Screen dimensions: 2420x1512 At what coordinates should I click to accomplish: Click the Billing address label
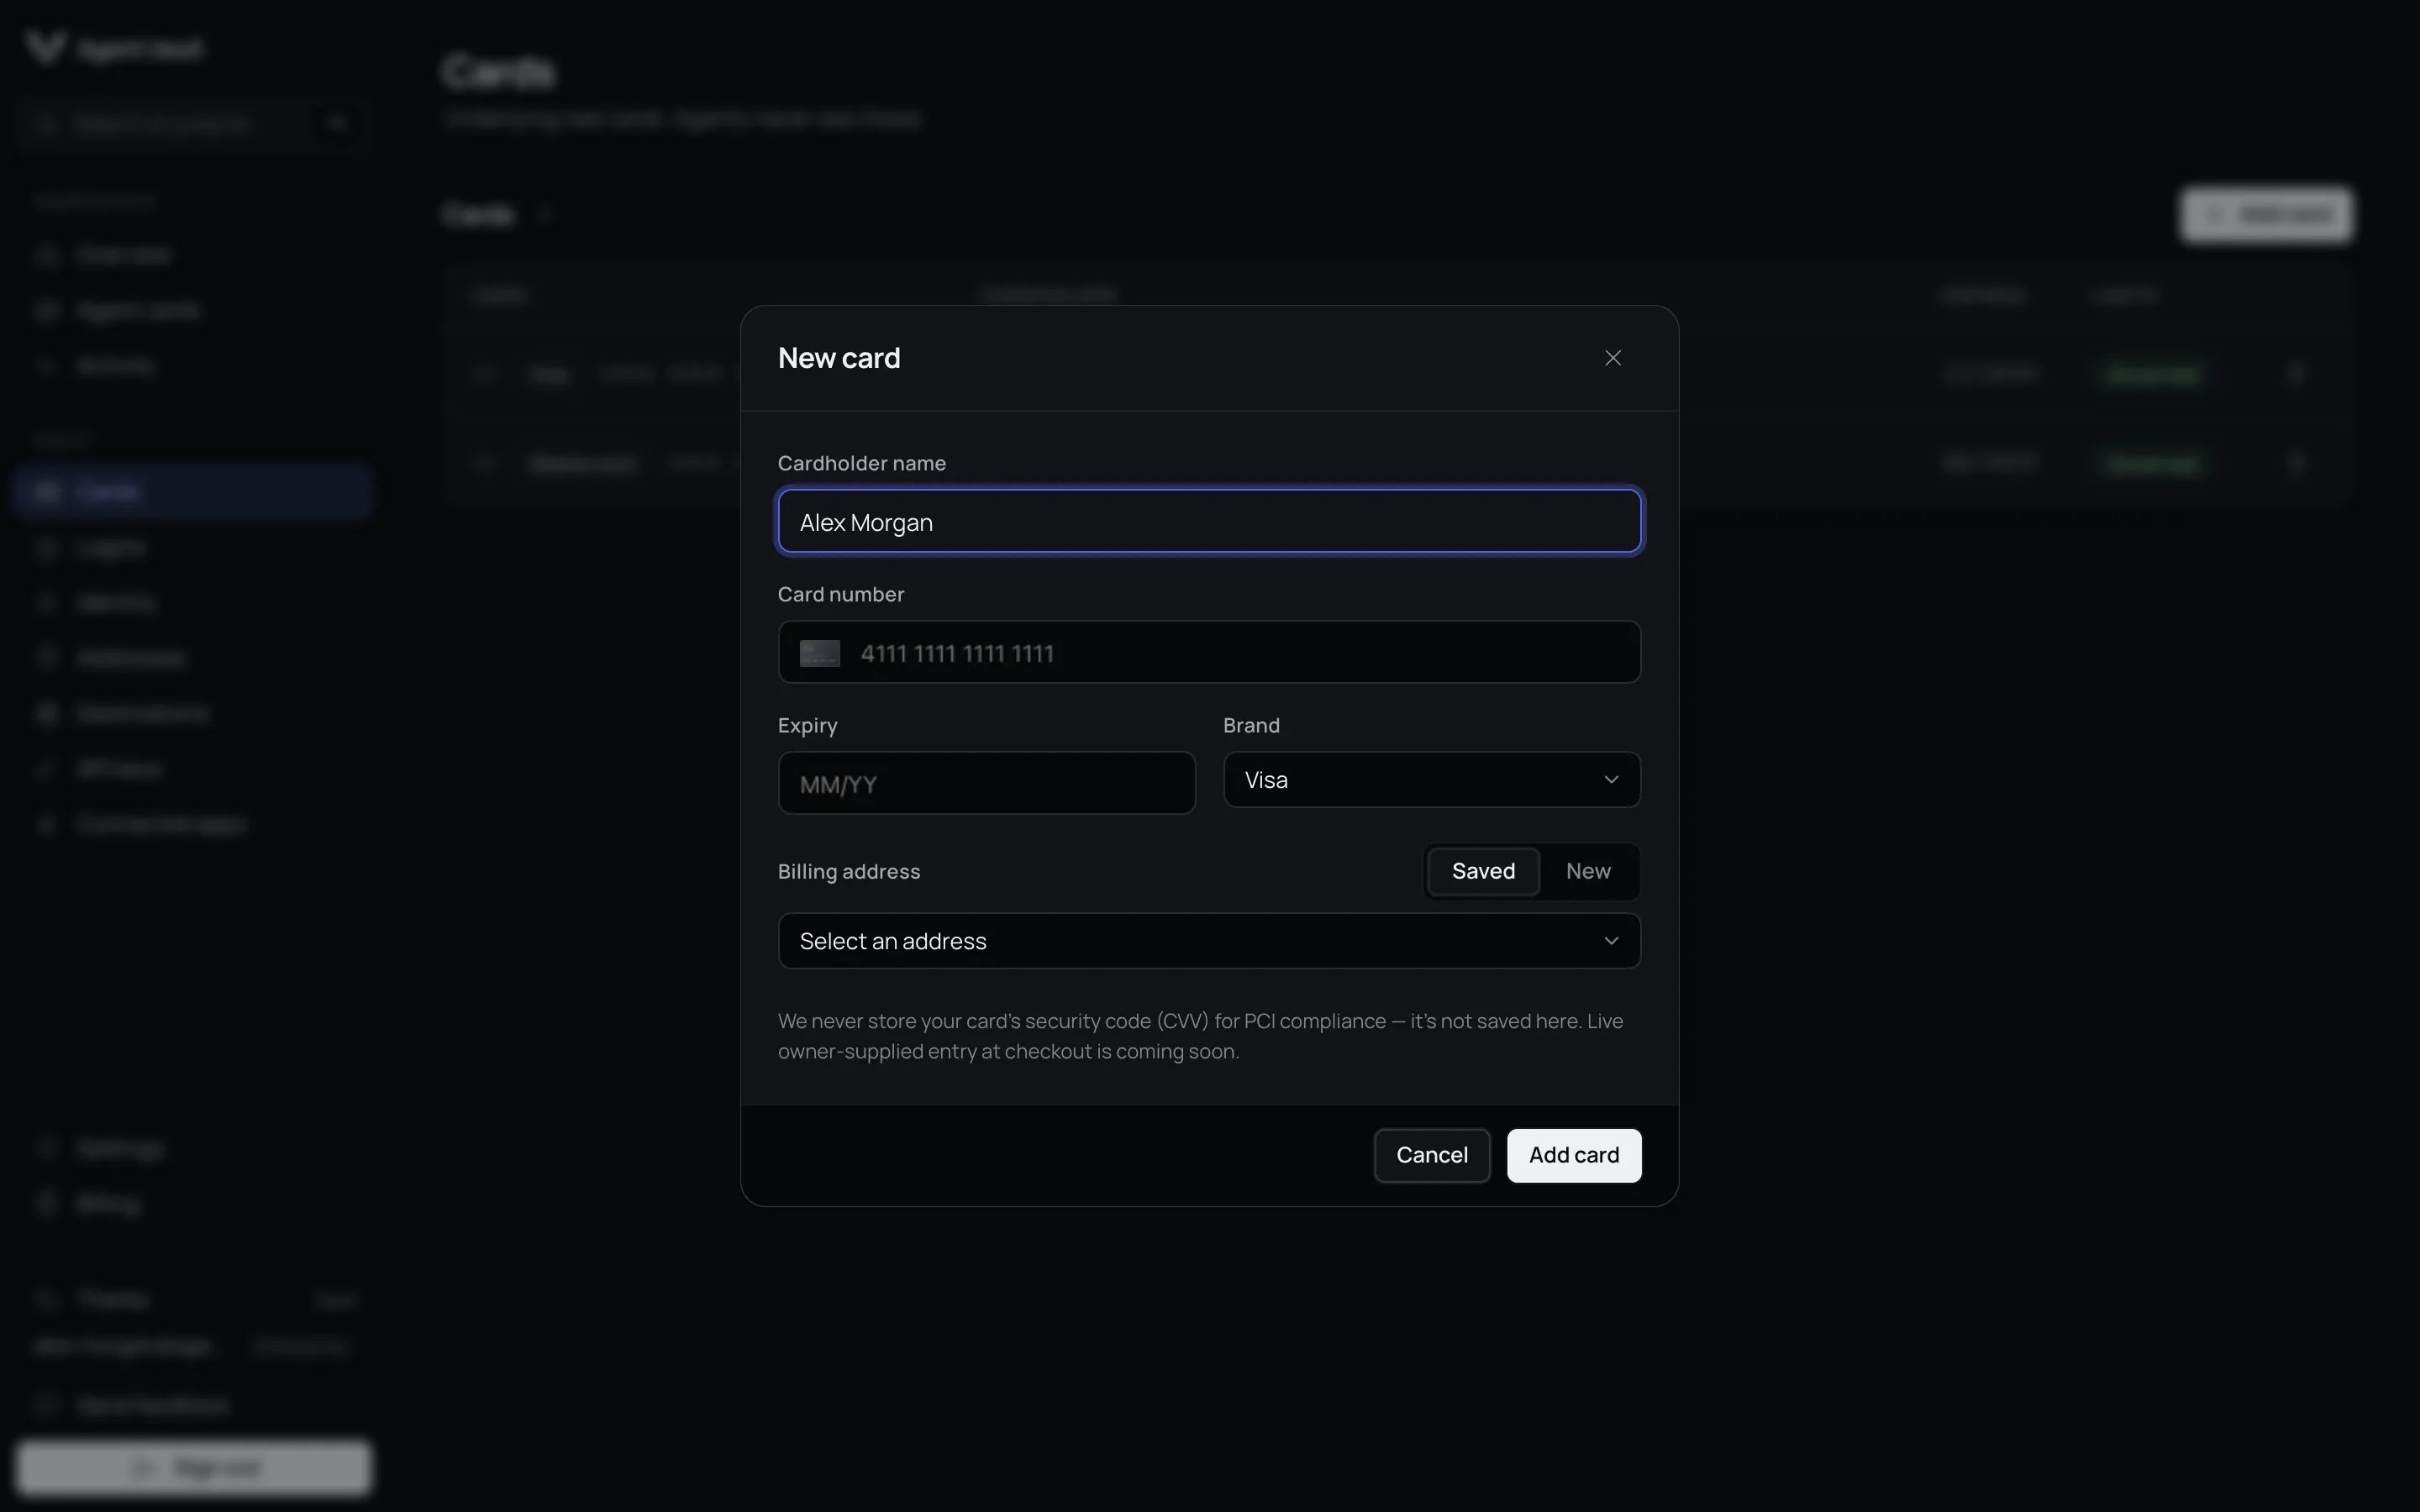pos(848,871)
